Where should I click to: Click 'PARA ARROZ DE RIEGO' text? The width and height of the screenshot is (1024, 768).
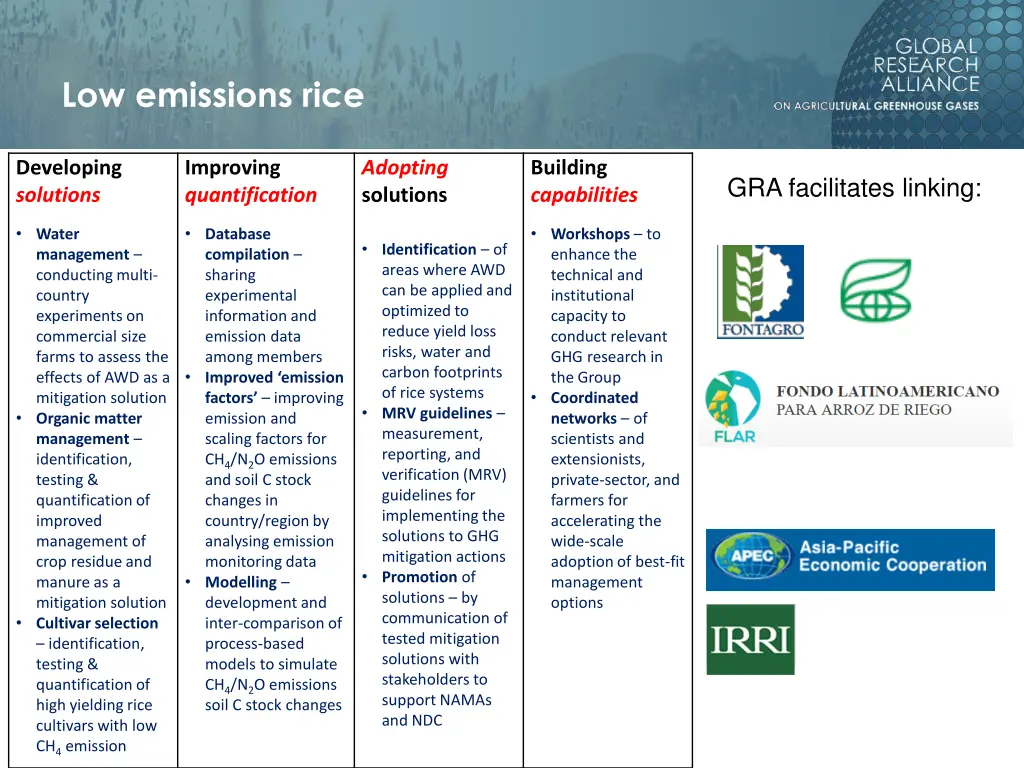coord(863,409)
